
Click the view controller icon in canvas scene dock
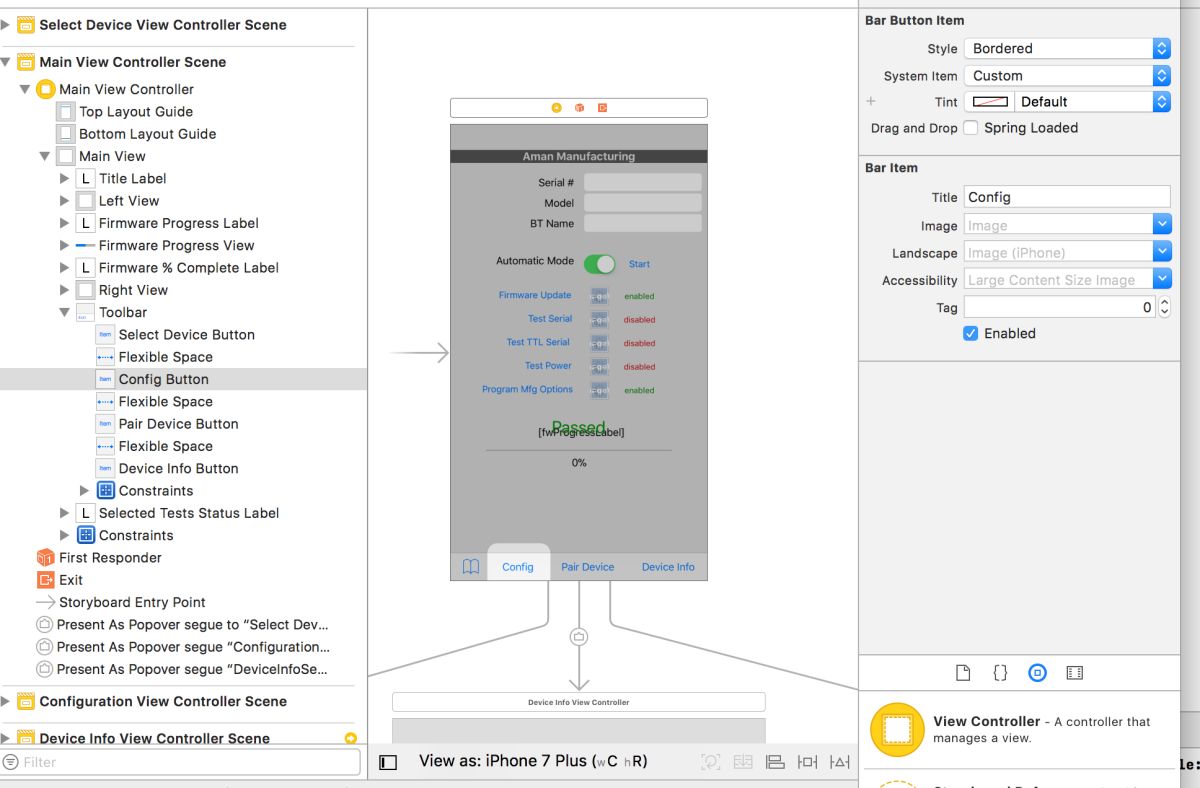point(557,107)
